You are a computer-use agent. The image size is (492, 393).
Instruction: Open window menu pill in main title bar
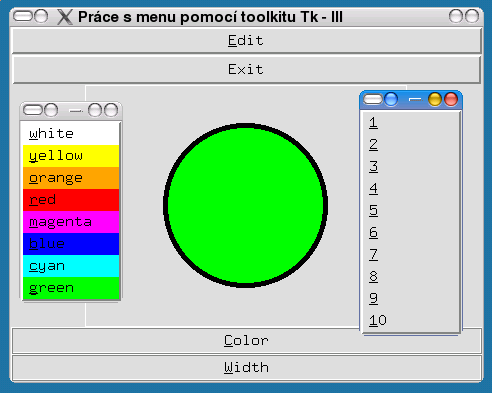23,16
